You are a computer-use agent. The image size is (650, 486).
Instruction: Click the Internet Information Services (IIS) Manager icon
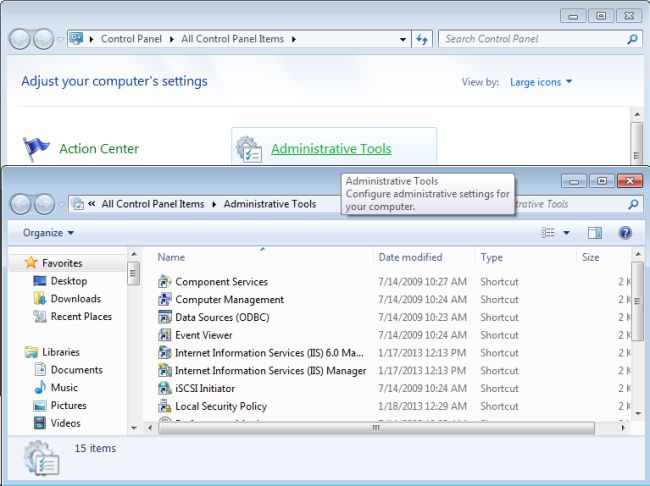click(165, 371)
